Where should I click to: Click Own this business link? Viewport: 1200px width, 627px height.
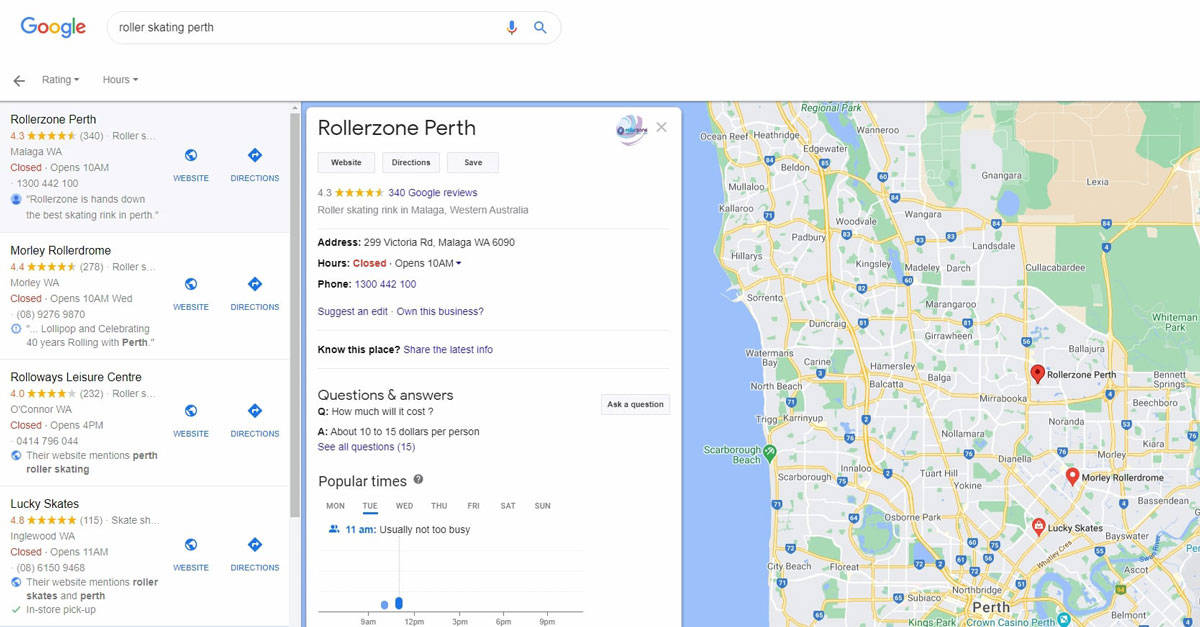click(440, 311)
